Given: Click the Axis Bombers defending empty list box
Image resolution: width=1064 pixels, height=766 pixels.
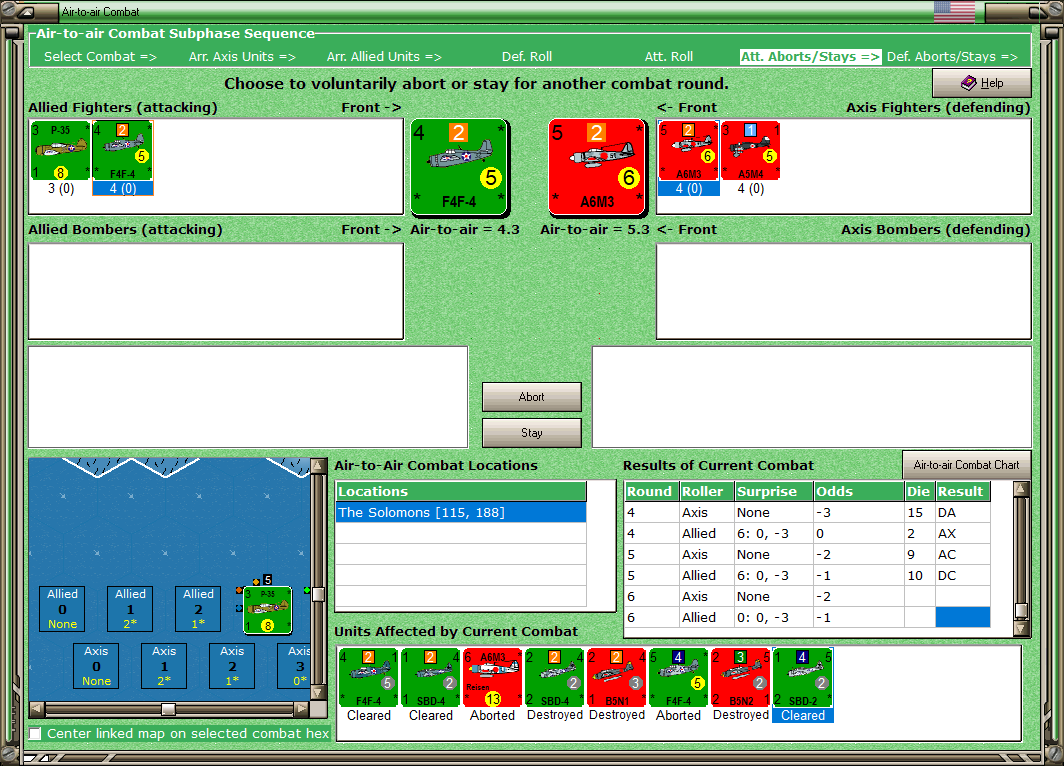Looking at the screenshot, I should pyautogui.click(x=843, y=291).
